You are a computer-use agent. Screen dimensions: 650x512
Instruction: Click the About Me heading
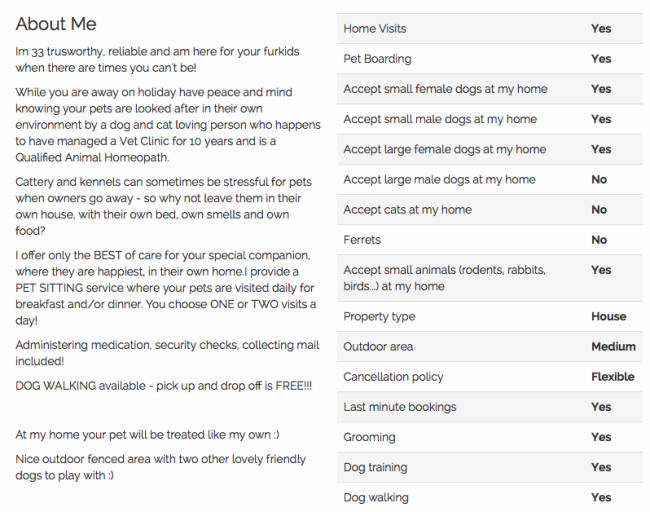(x=56, y=24)
